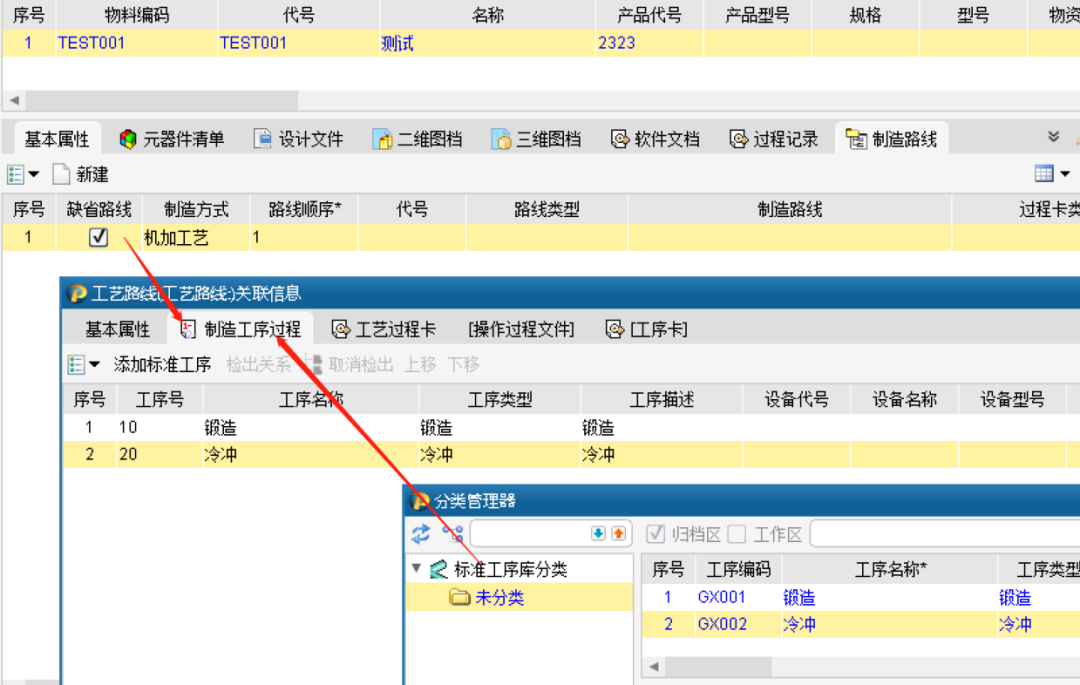The width and height of the screenshot is (1080, 685).
Task: Click the 工艺路线 window title icon
Action: (x=76, y=294)
